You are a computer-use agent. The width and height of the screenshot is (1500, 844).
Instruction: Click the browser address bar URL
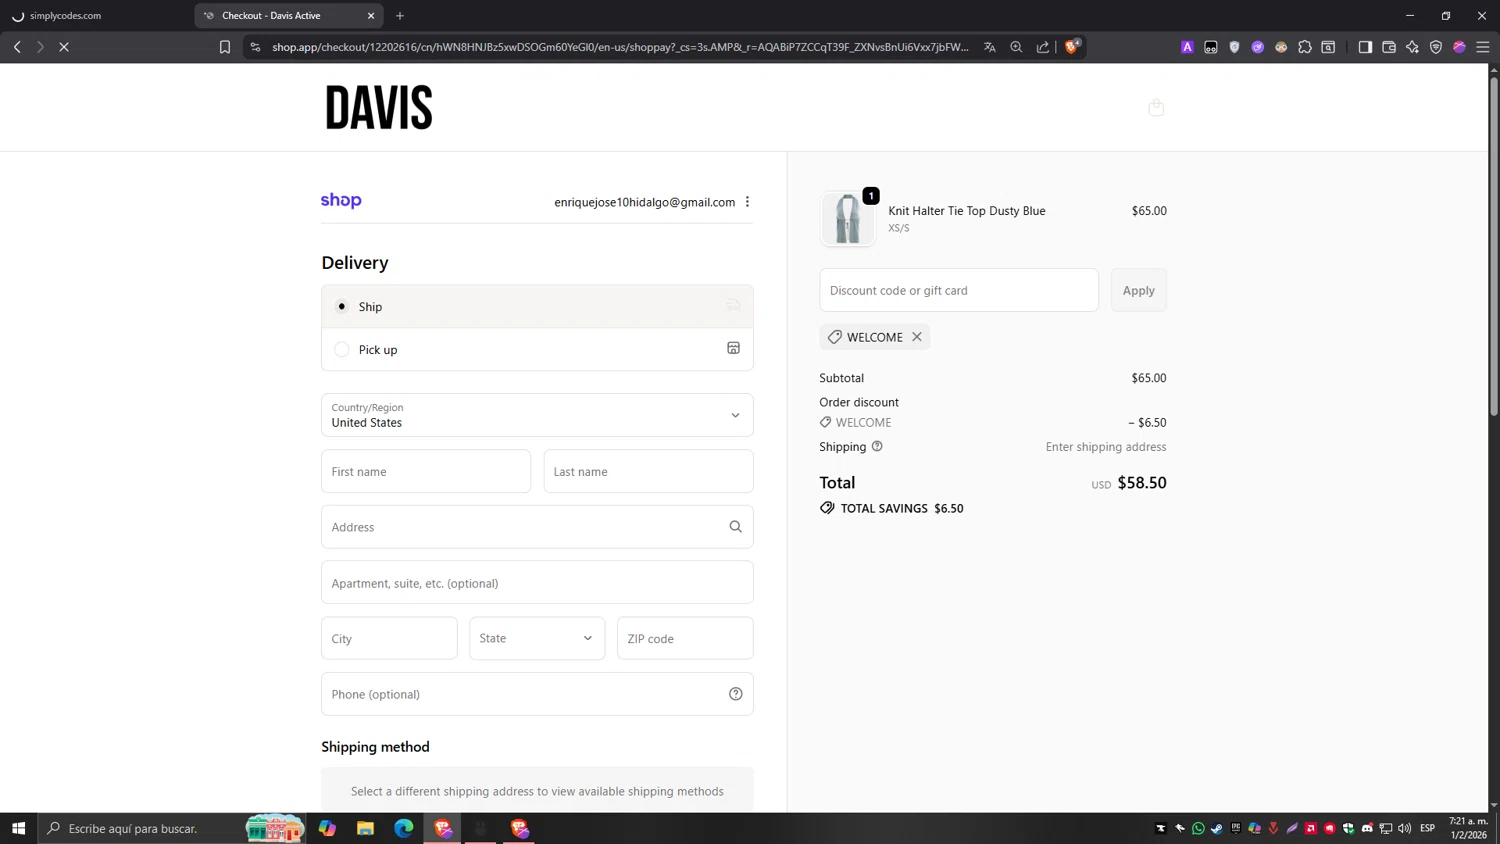tap(620, 47)
